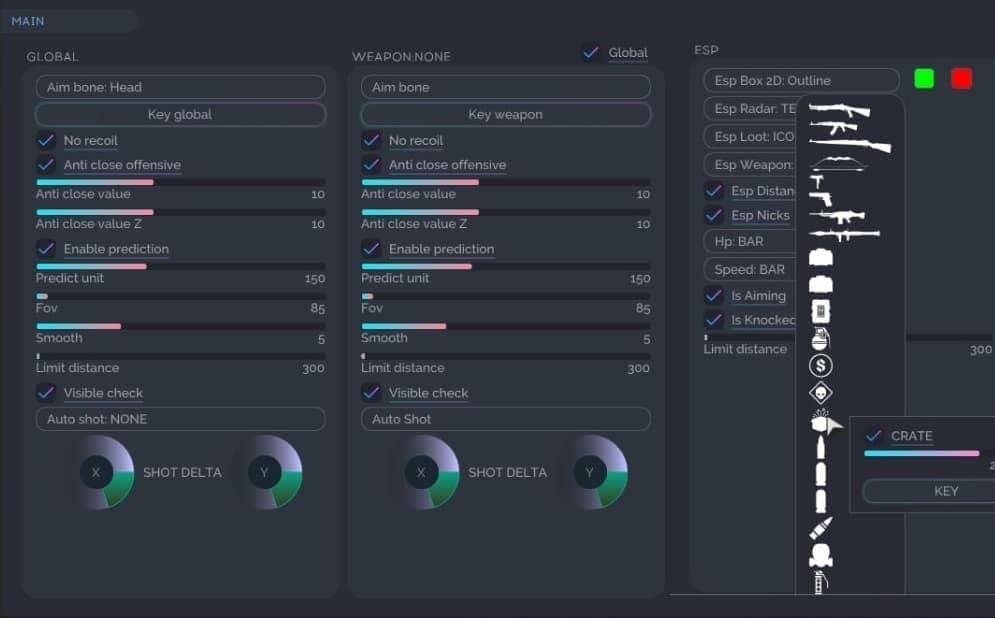Image resolution: width=995 pixels, height=618 pixels.
Task: Select the bow icon in loot list
Action: (848, 164)
